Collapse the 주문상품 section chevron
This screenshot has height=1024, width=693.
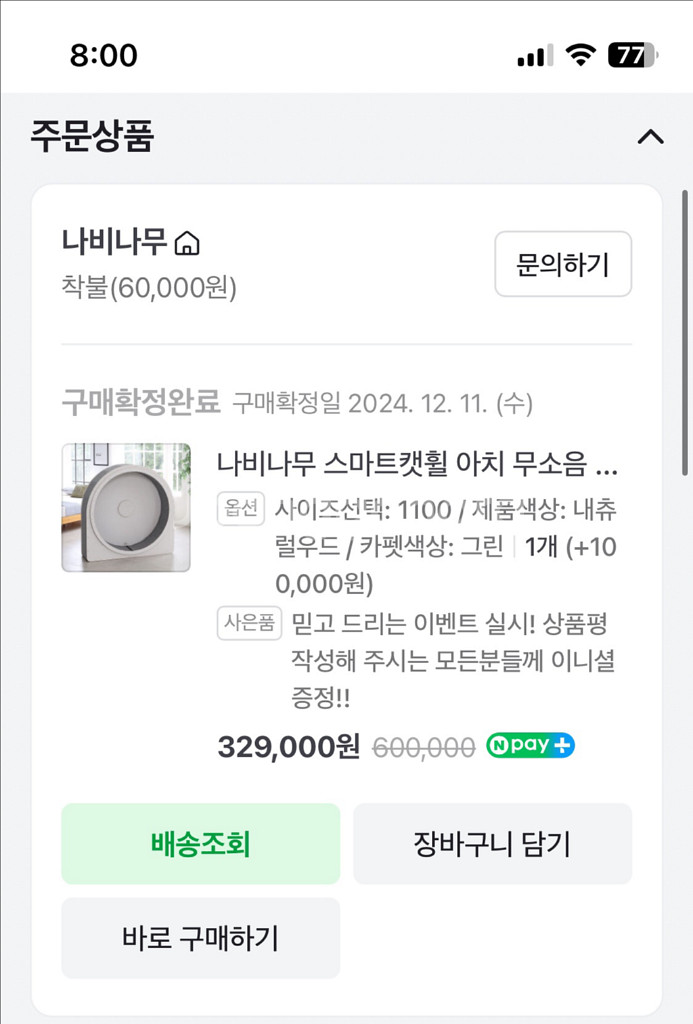pyautogui.click(x=650, y=136)
